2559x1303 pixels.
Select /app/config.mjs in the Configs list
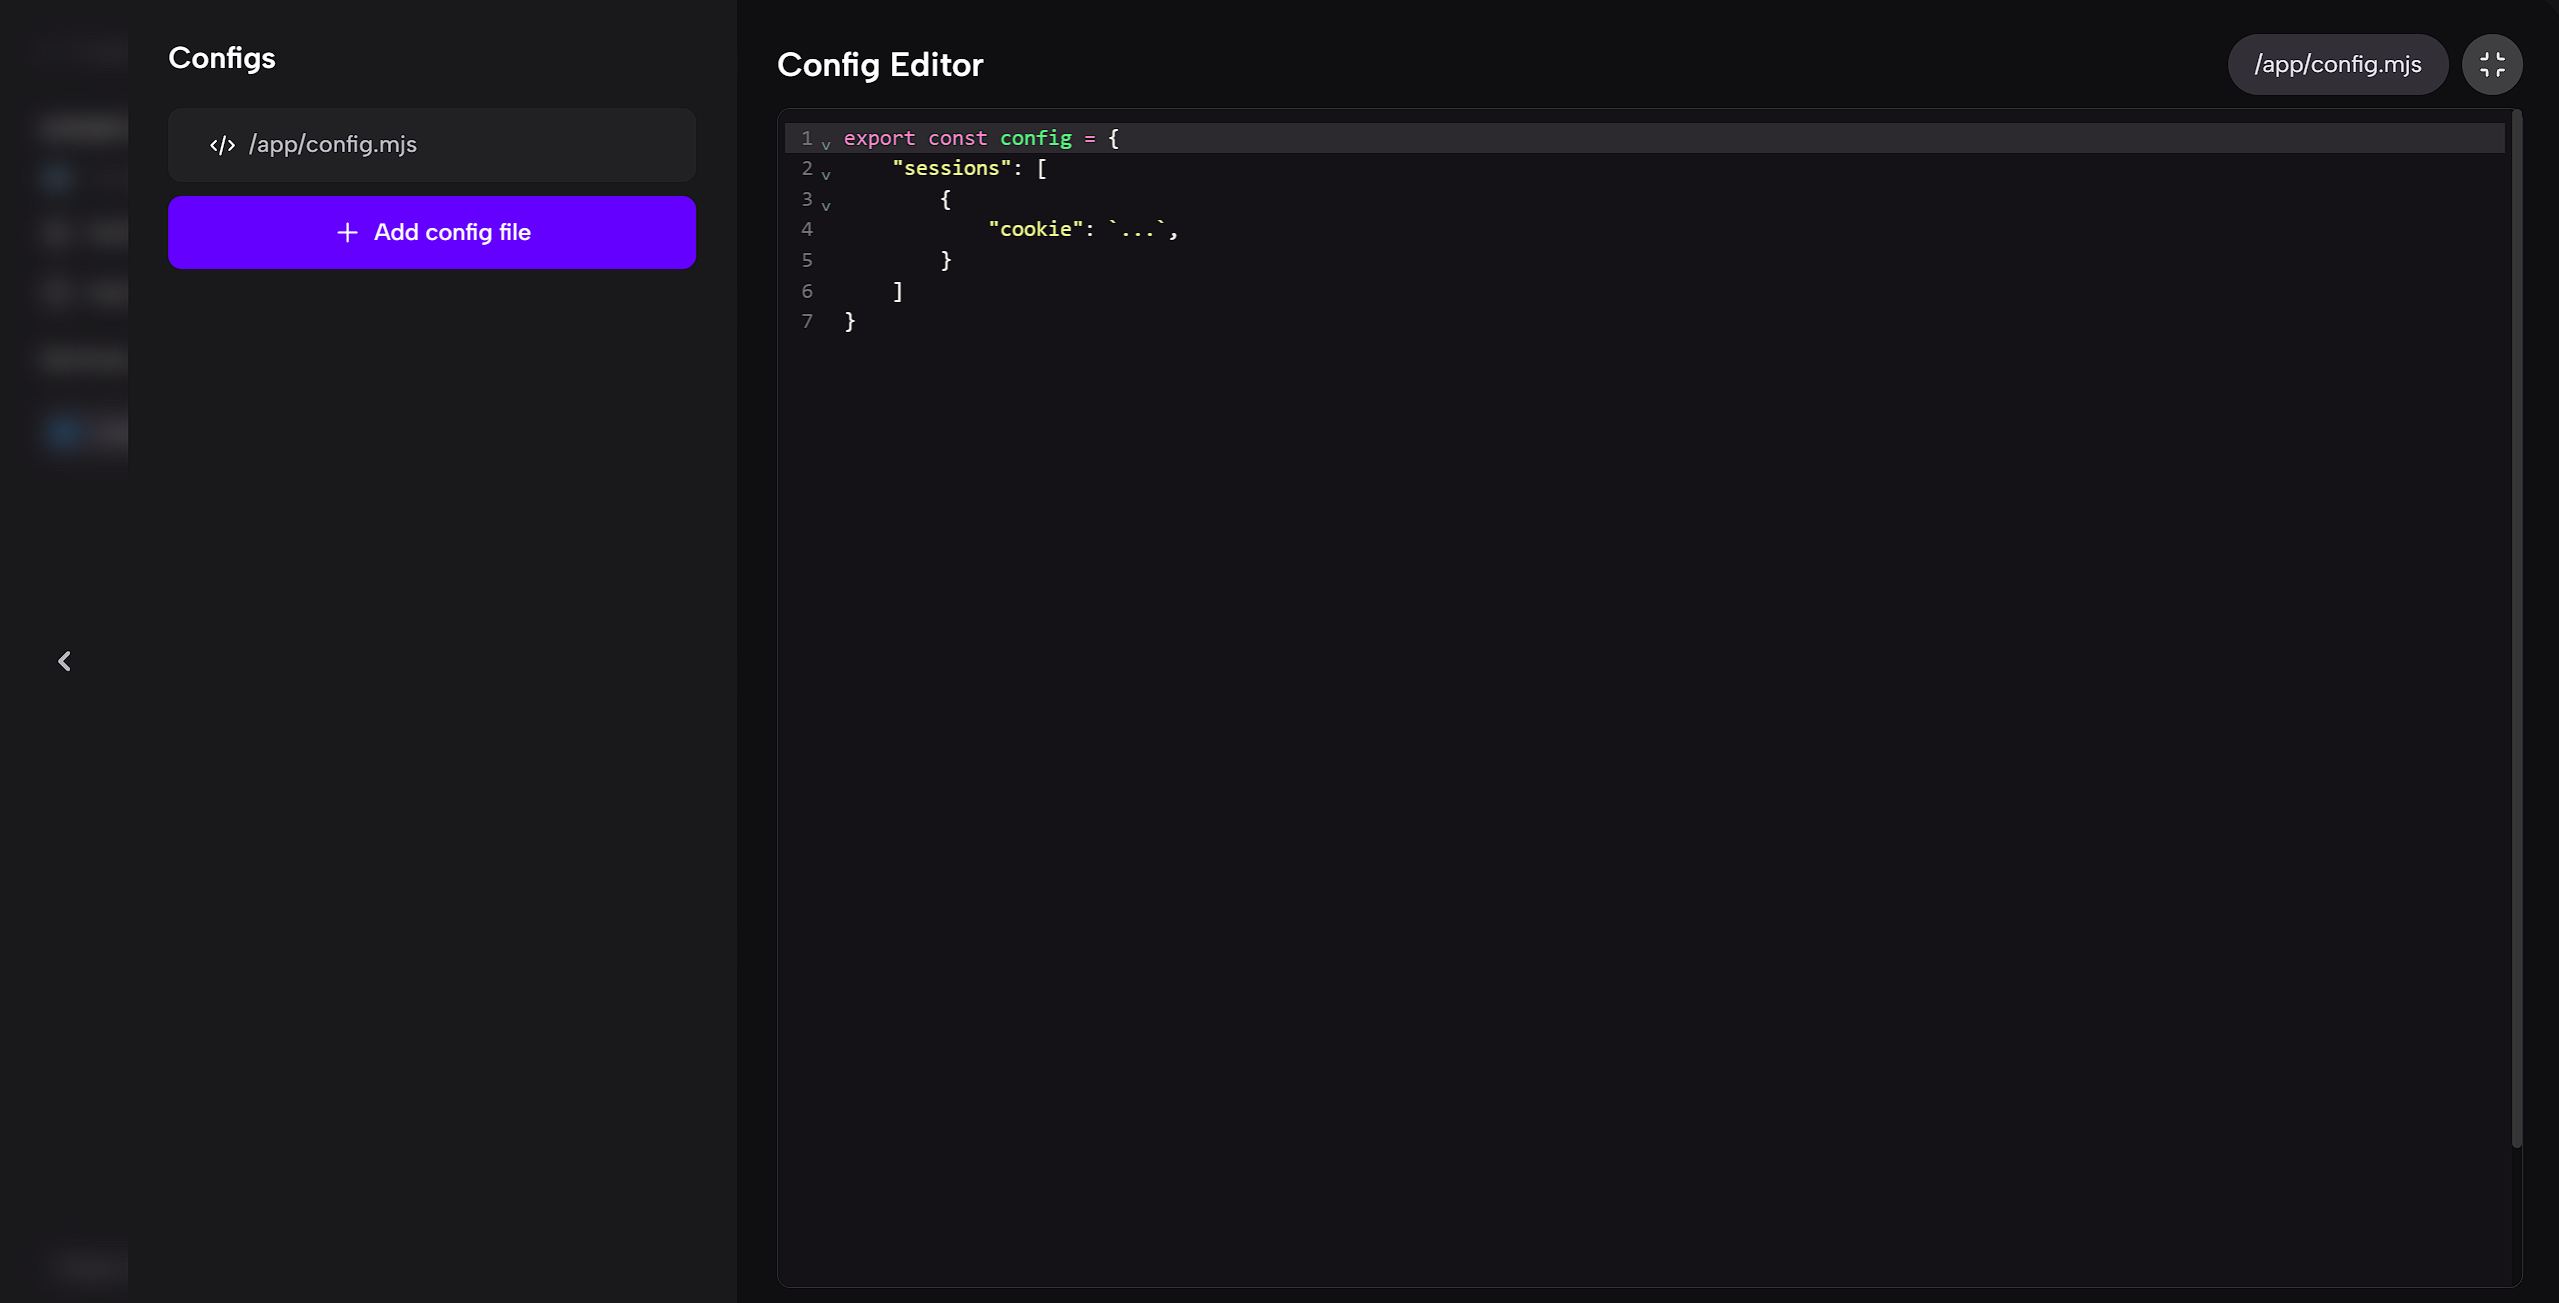[x=431, y=145]
